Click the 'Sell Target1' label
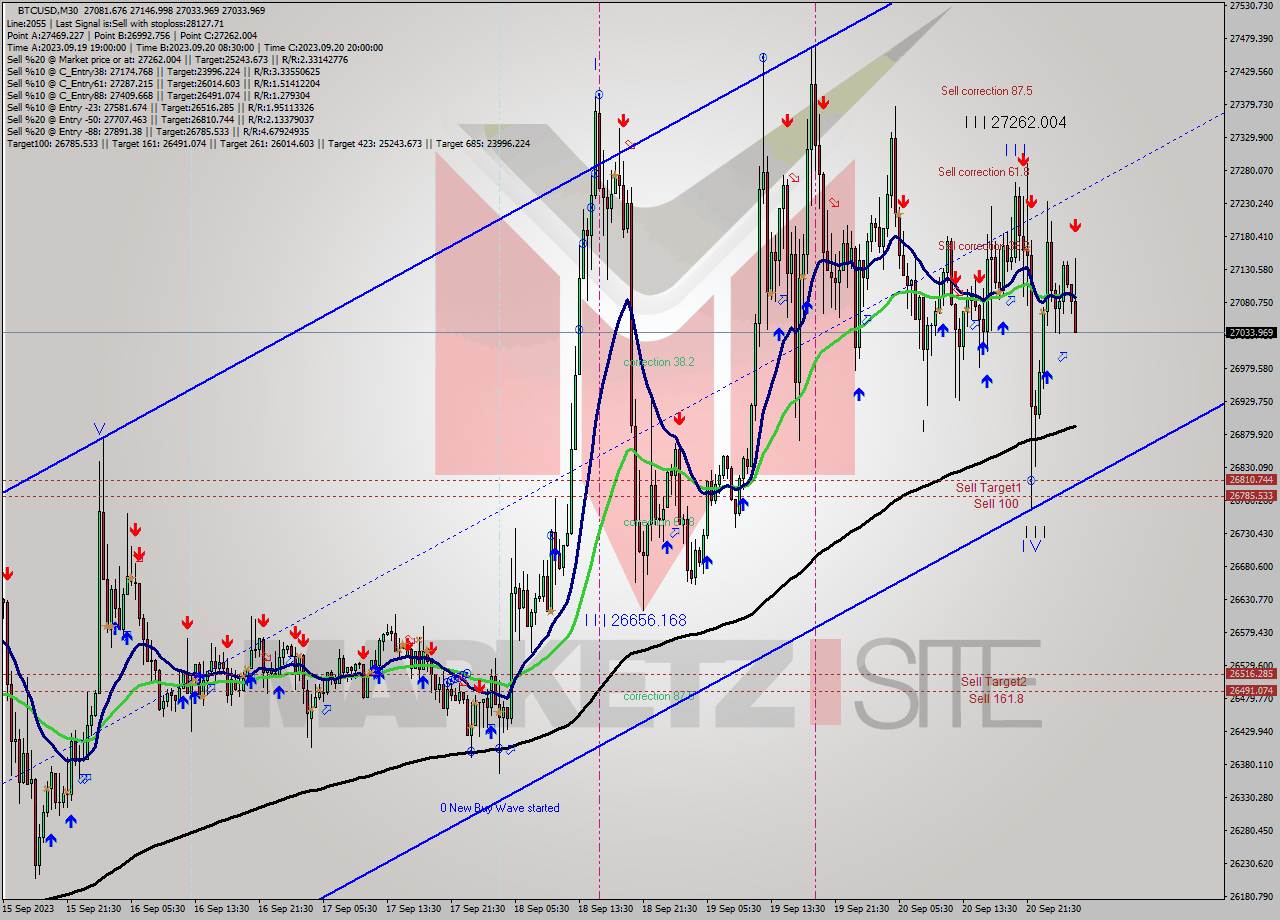This screenshot has width=1280, height=920. pos(988,488)
